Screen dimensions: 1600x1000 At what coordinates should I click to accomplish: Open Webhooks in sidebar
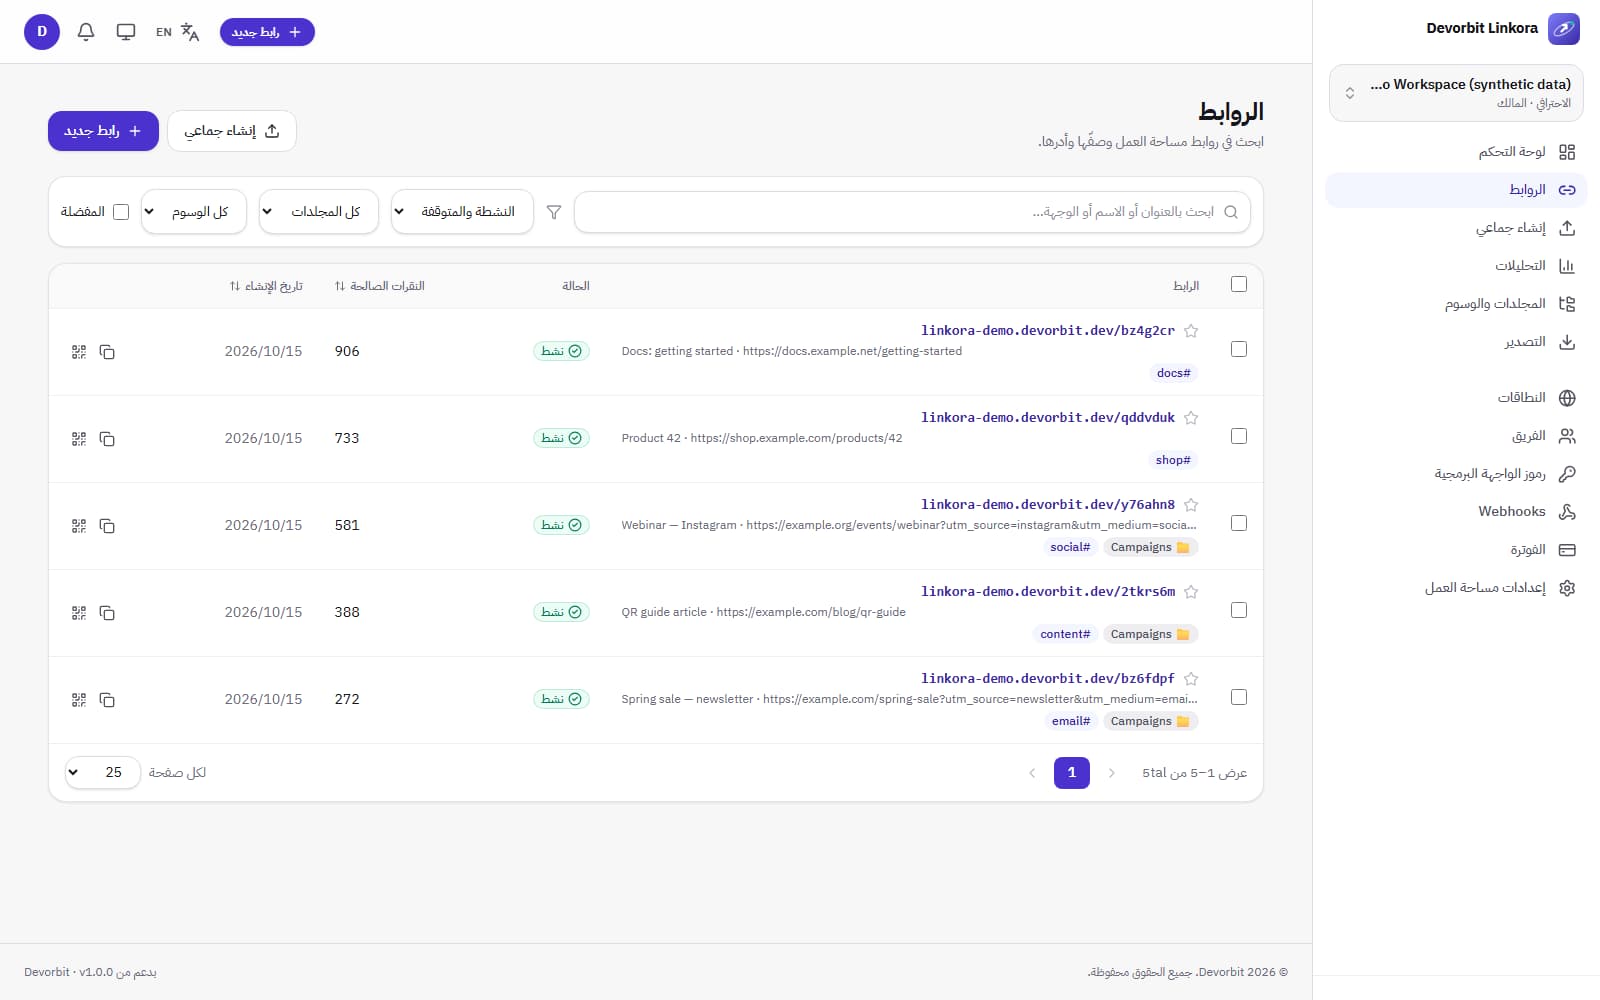tap(1456, 512)
